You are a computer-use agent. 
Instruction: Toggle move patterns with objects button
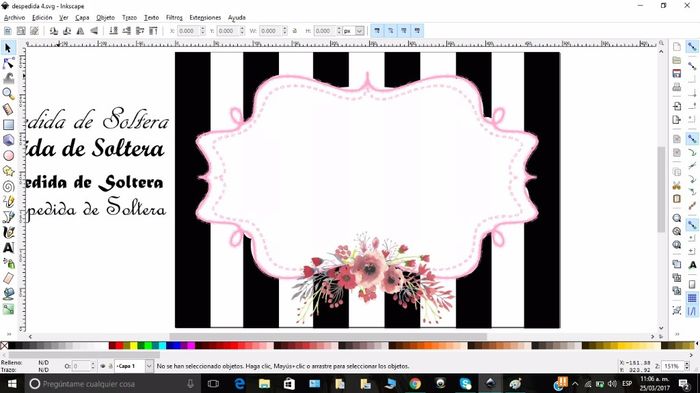417,31
